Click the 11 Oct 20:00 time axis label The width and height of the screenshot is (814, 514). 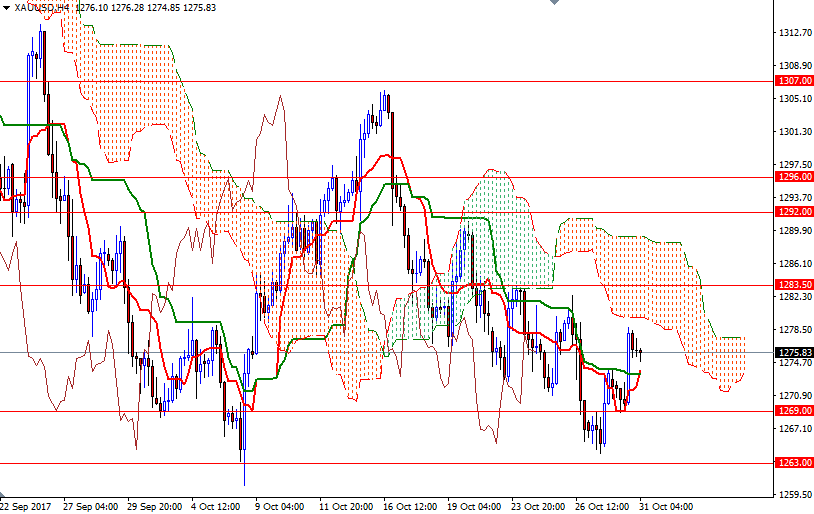346,506
